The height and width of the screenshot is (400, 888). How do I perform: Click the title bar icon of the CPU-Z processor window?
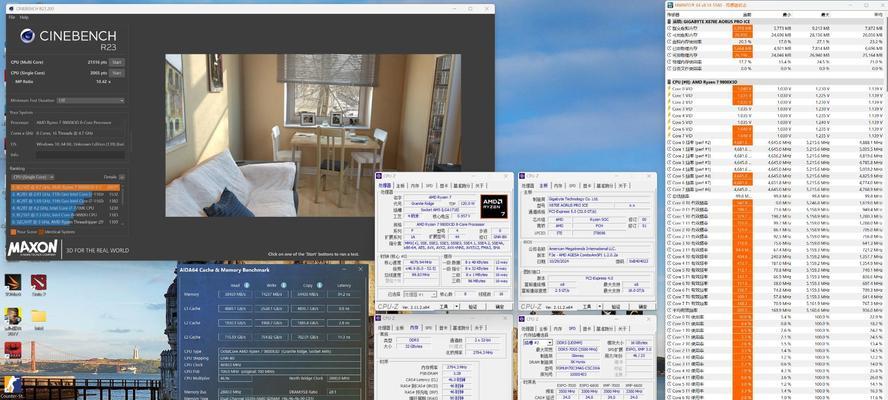[381, 176]
